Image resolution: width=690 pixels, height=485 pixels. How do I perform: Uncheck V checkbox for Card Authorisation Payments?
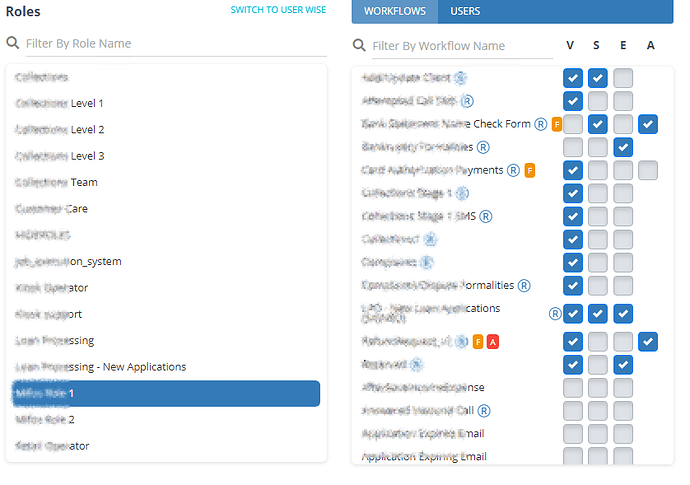[x=573, y=170]
